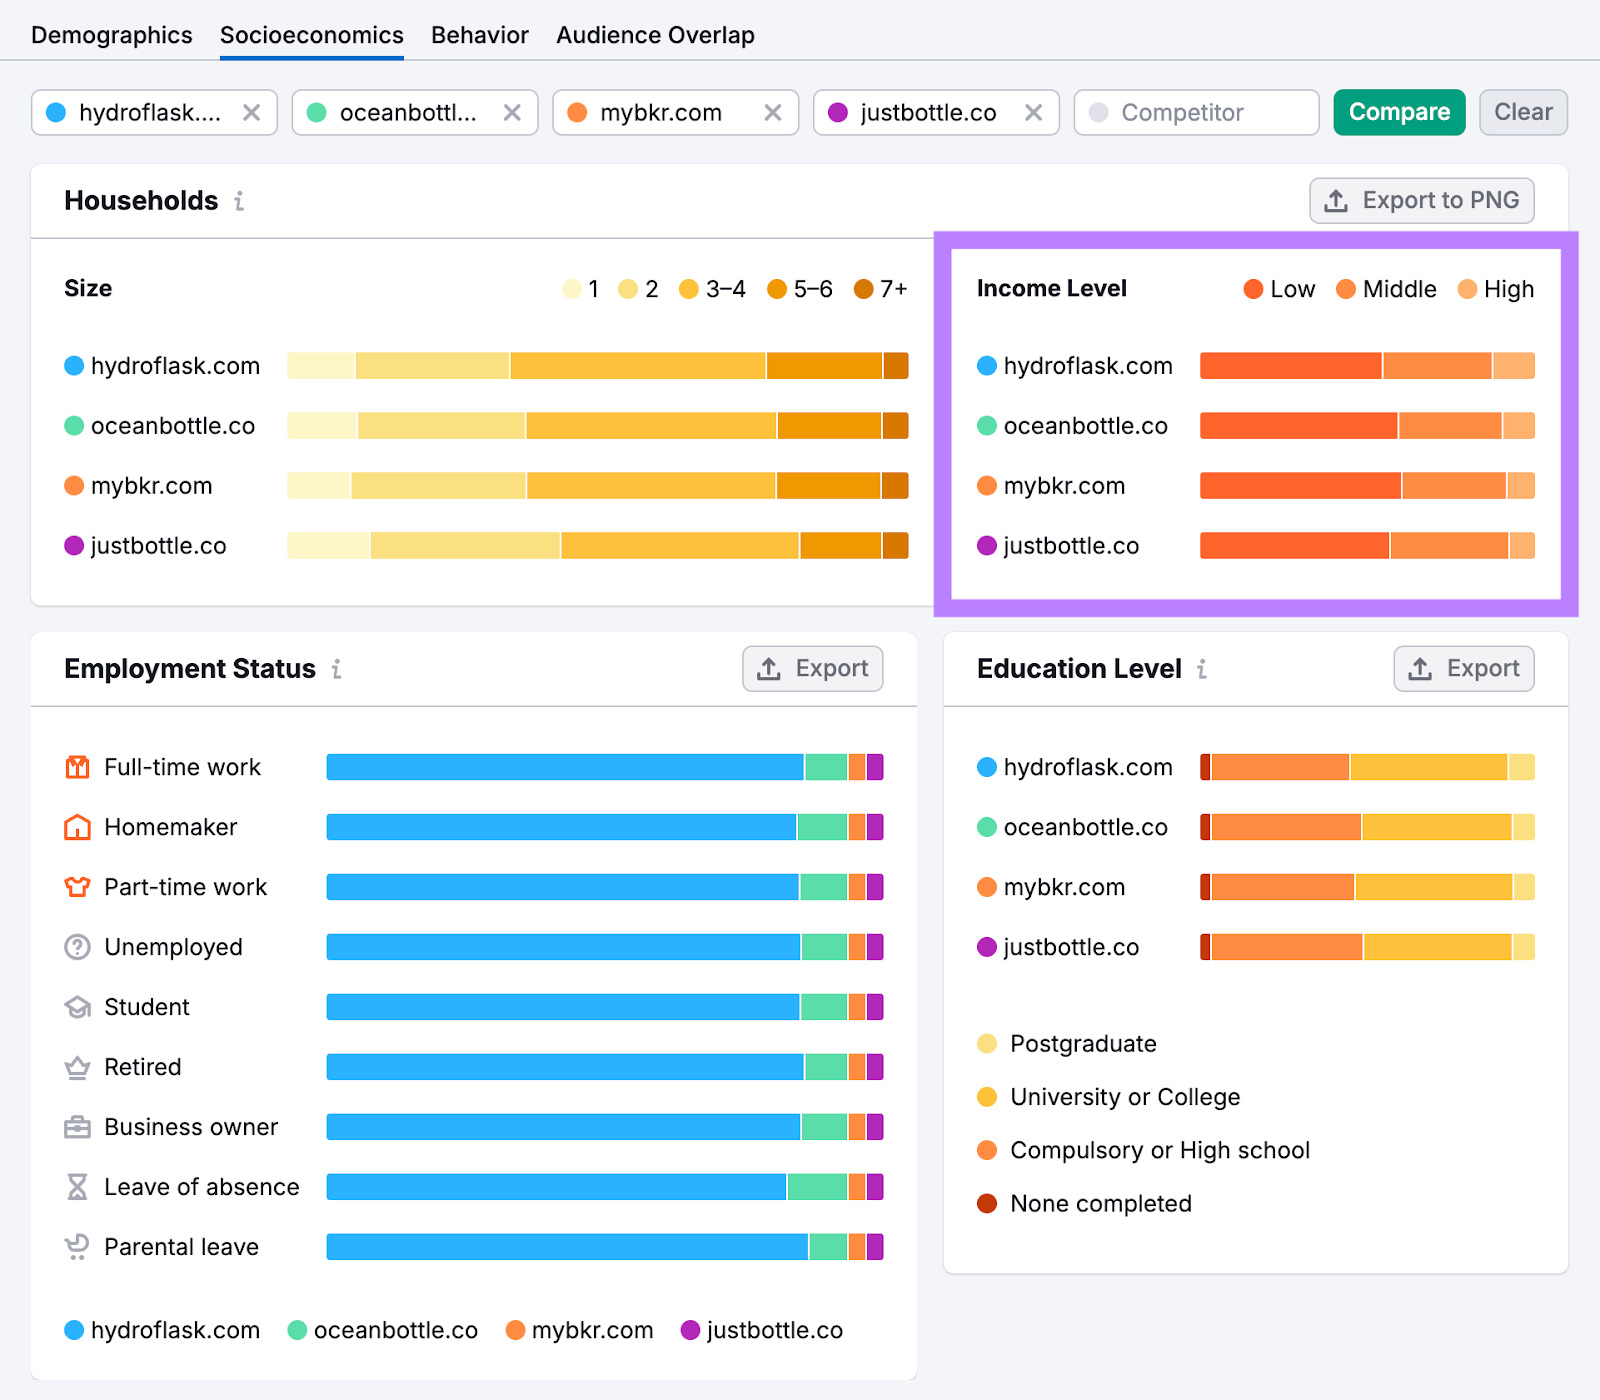Remove justbottle.co competitor with X icon
This screenshot has width=1600, height=1400.
click(1034, 113)
